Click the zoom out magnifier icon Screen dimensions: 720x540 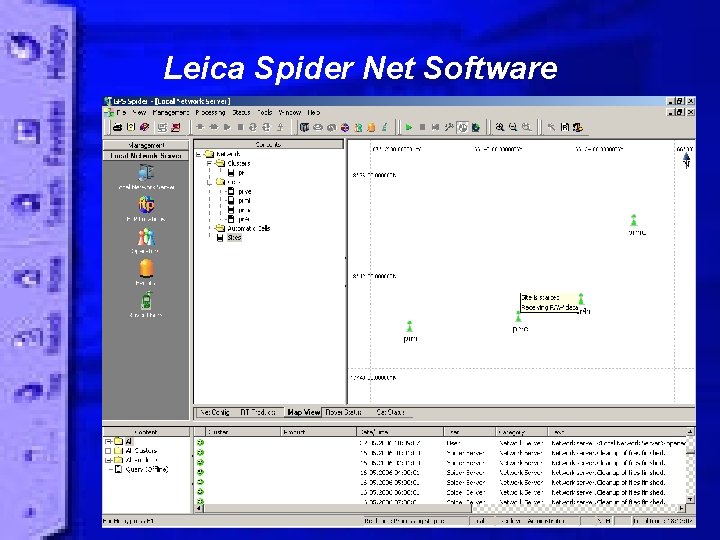click(x=513, y=127)
